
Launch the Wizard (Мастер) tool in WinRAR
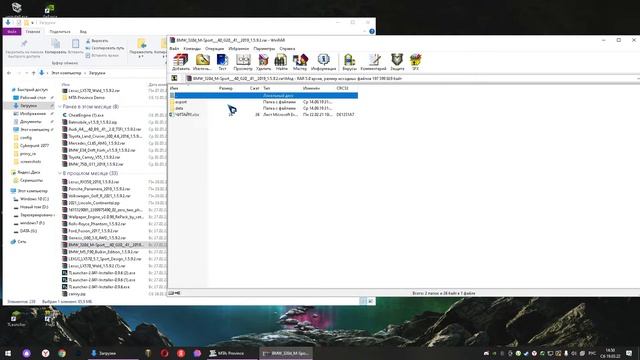300,62
